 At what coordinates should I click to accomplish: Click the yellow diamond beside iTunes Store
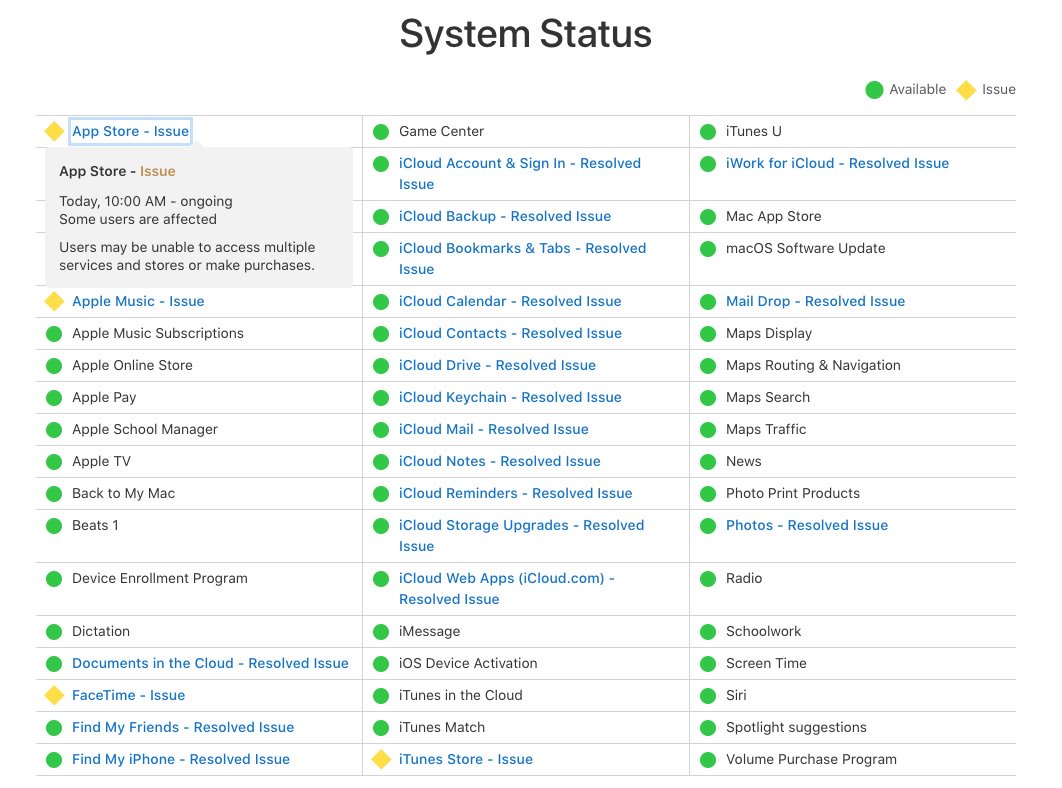pos(381,760)
